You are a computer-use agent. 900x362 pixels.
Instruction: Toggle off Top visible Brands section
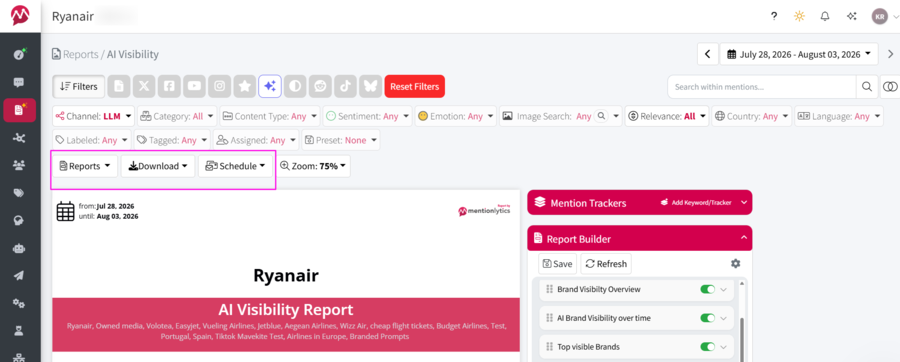click(x=707, y=347)
